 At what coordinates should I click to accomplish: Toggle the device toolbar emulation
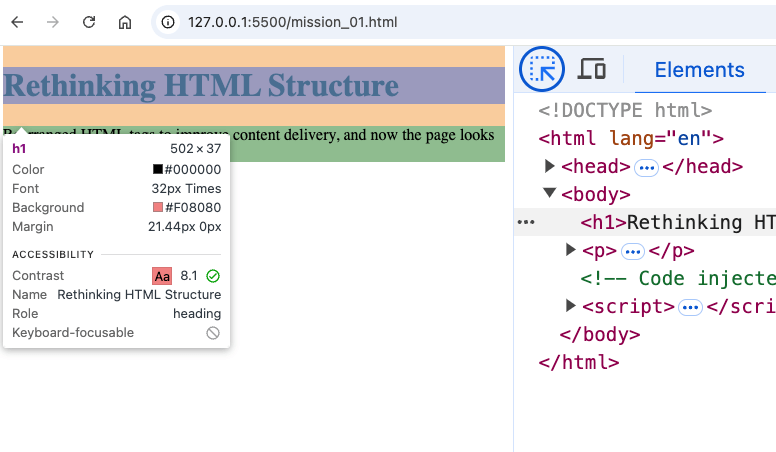[593, 69]
